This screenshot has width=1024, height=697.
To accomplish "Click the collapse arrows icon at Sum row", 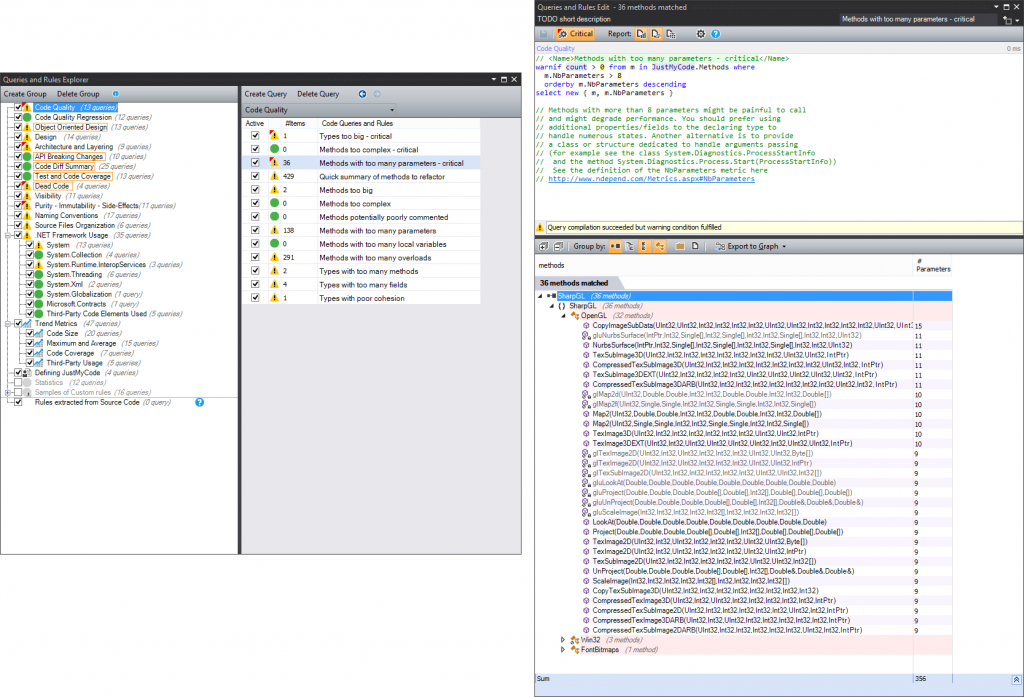I will tap(1016, 679).
